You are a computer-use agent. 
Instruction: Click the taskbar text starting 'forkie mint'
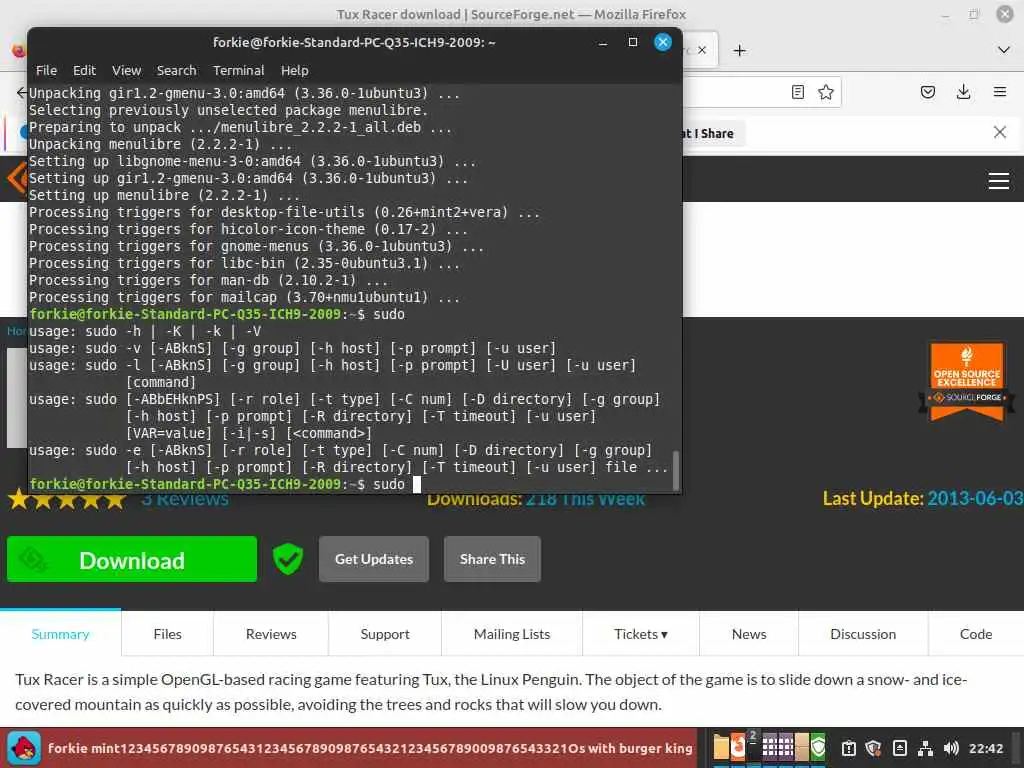(370, 748)
